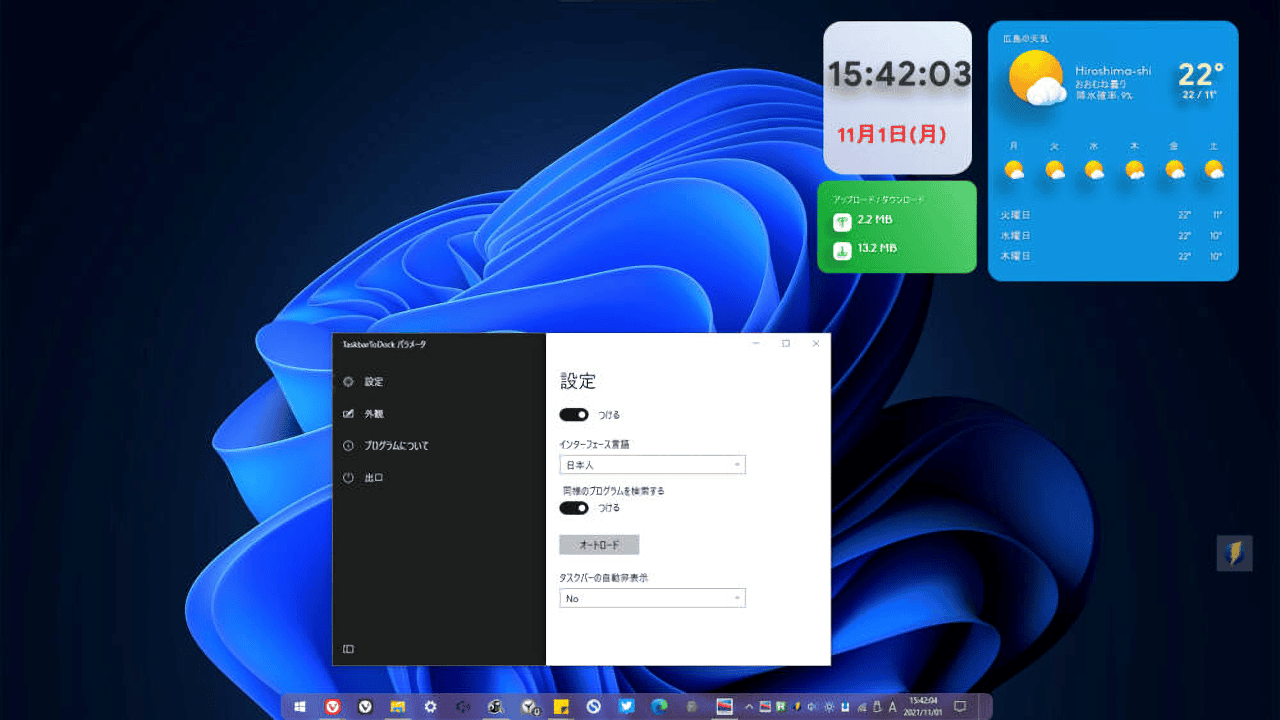The width and height of the screenshot is (1280, 720).
Task: Minimize the TaskbarToDock window
Action: click(x=756, y=343)
